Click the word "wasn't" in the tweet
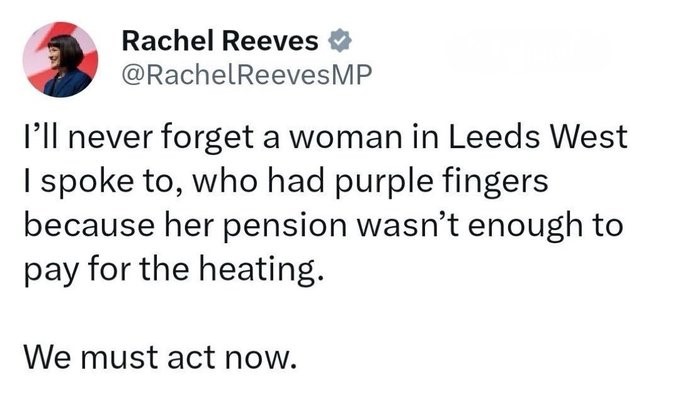This screenshot has width=680, height=402. pyautogui.click(x=407, y=226)
